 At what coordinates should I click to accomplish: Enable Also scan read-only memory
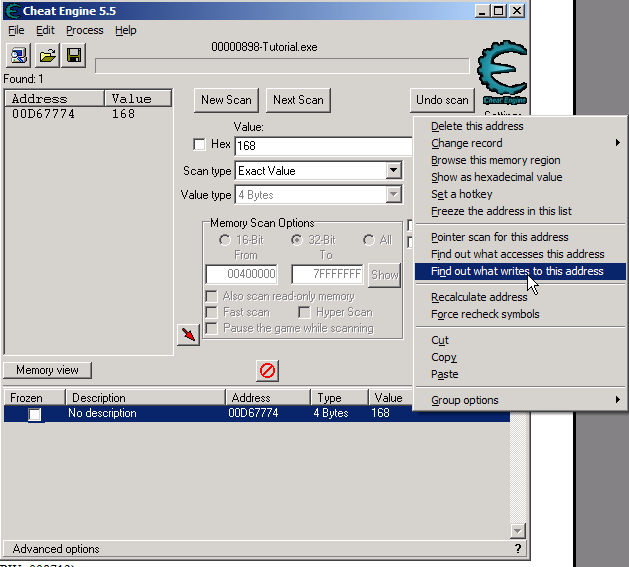point(211,296)
